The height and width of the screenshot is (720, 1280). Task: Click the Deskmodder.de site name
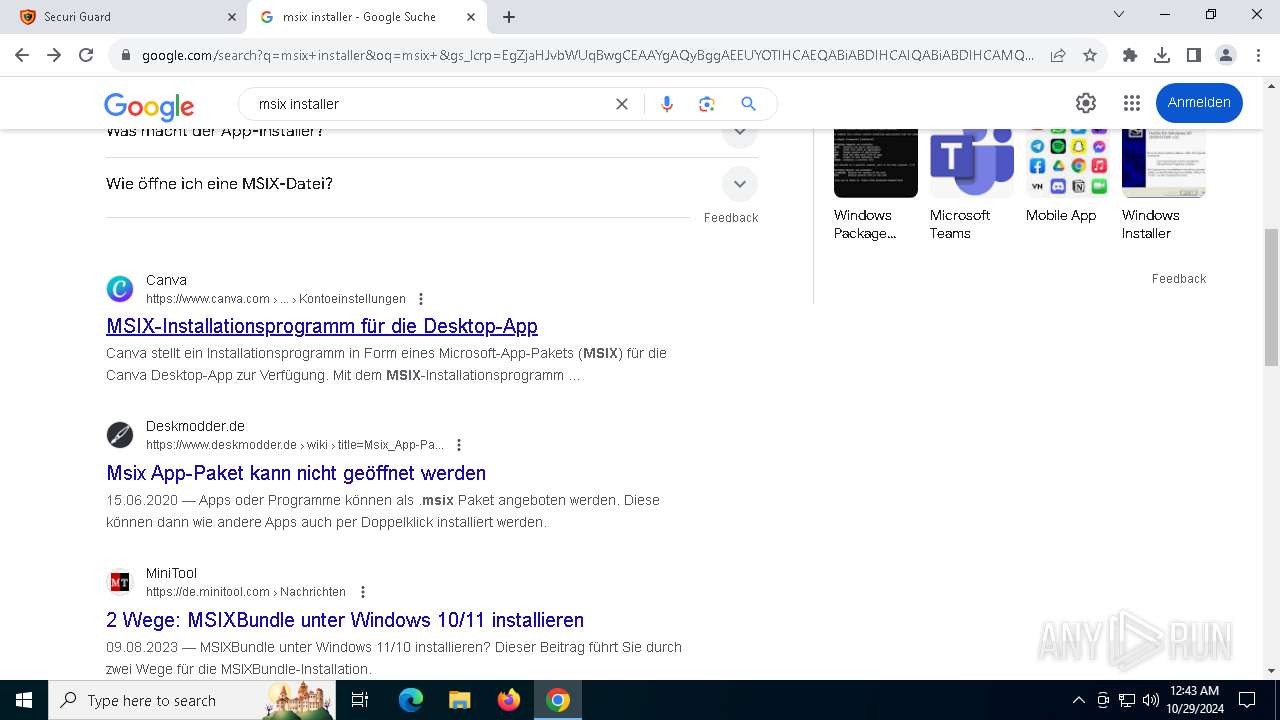point(195,426)
